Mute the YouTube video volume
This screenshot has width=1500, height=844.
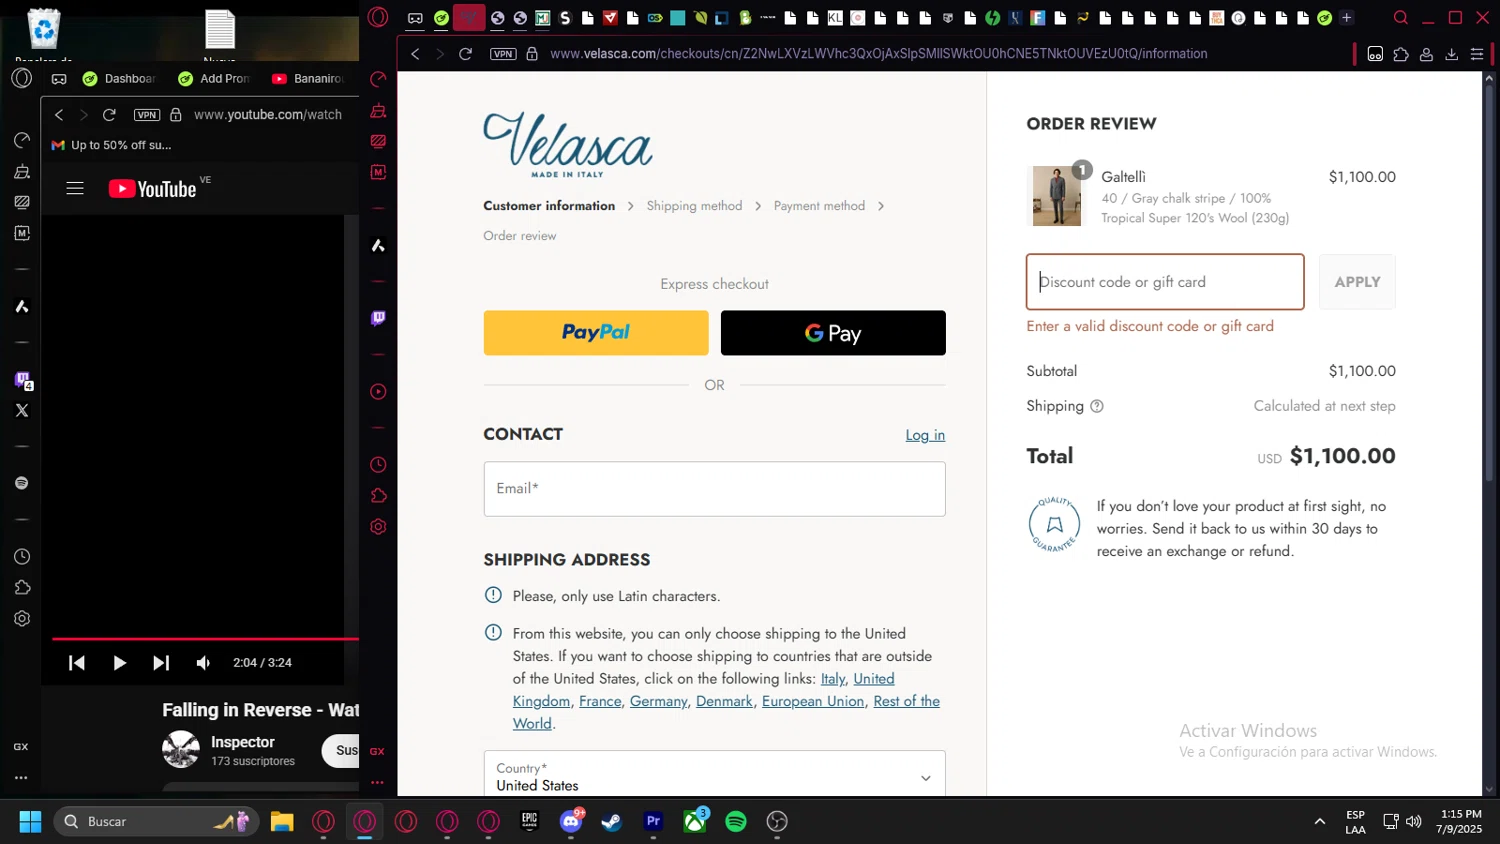203,663
